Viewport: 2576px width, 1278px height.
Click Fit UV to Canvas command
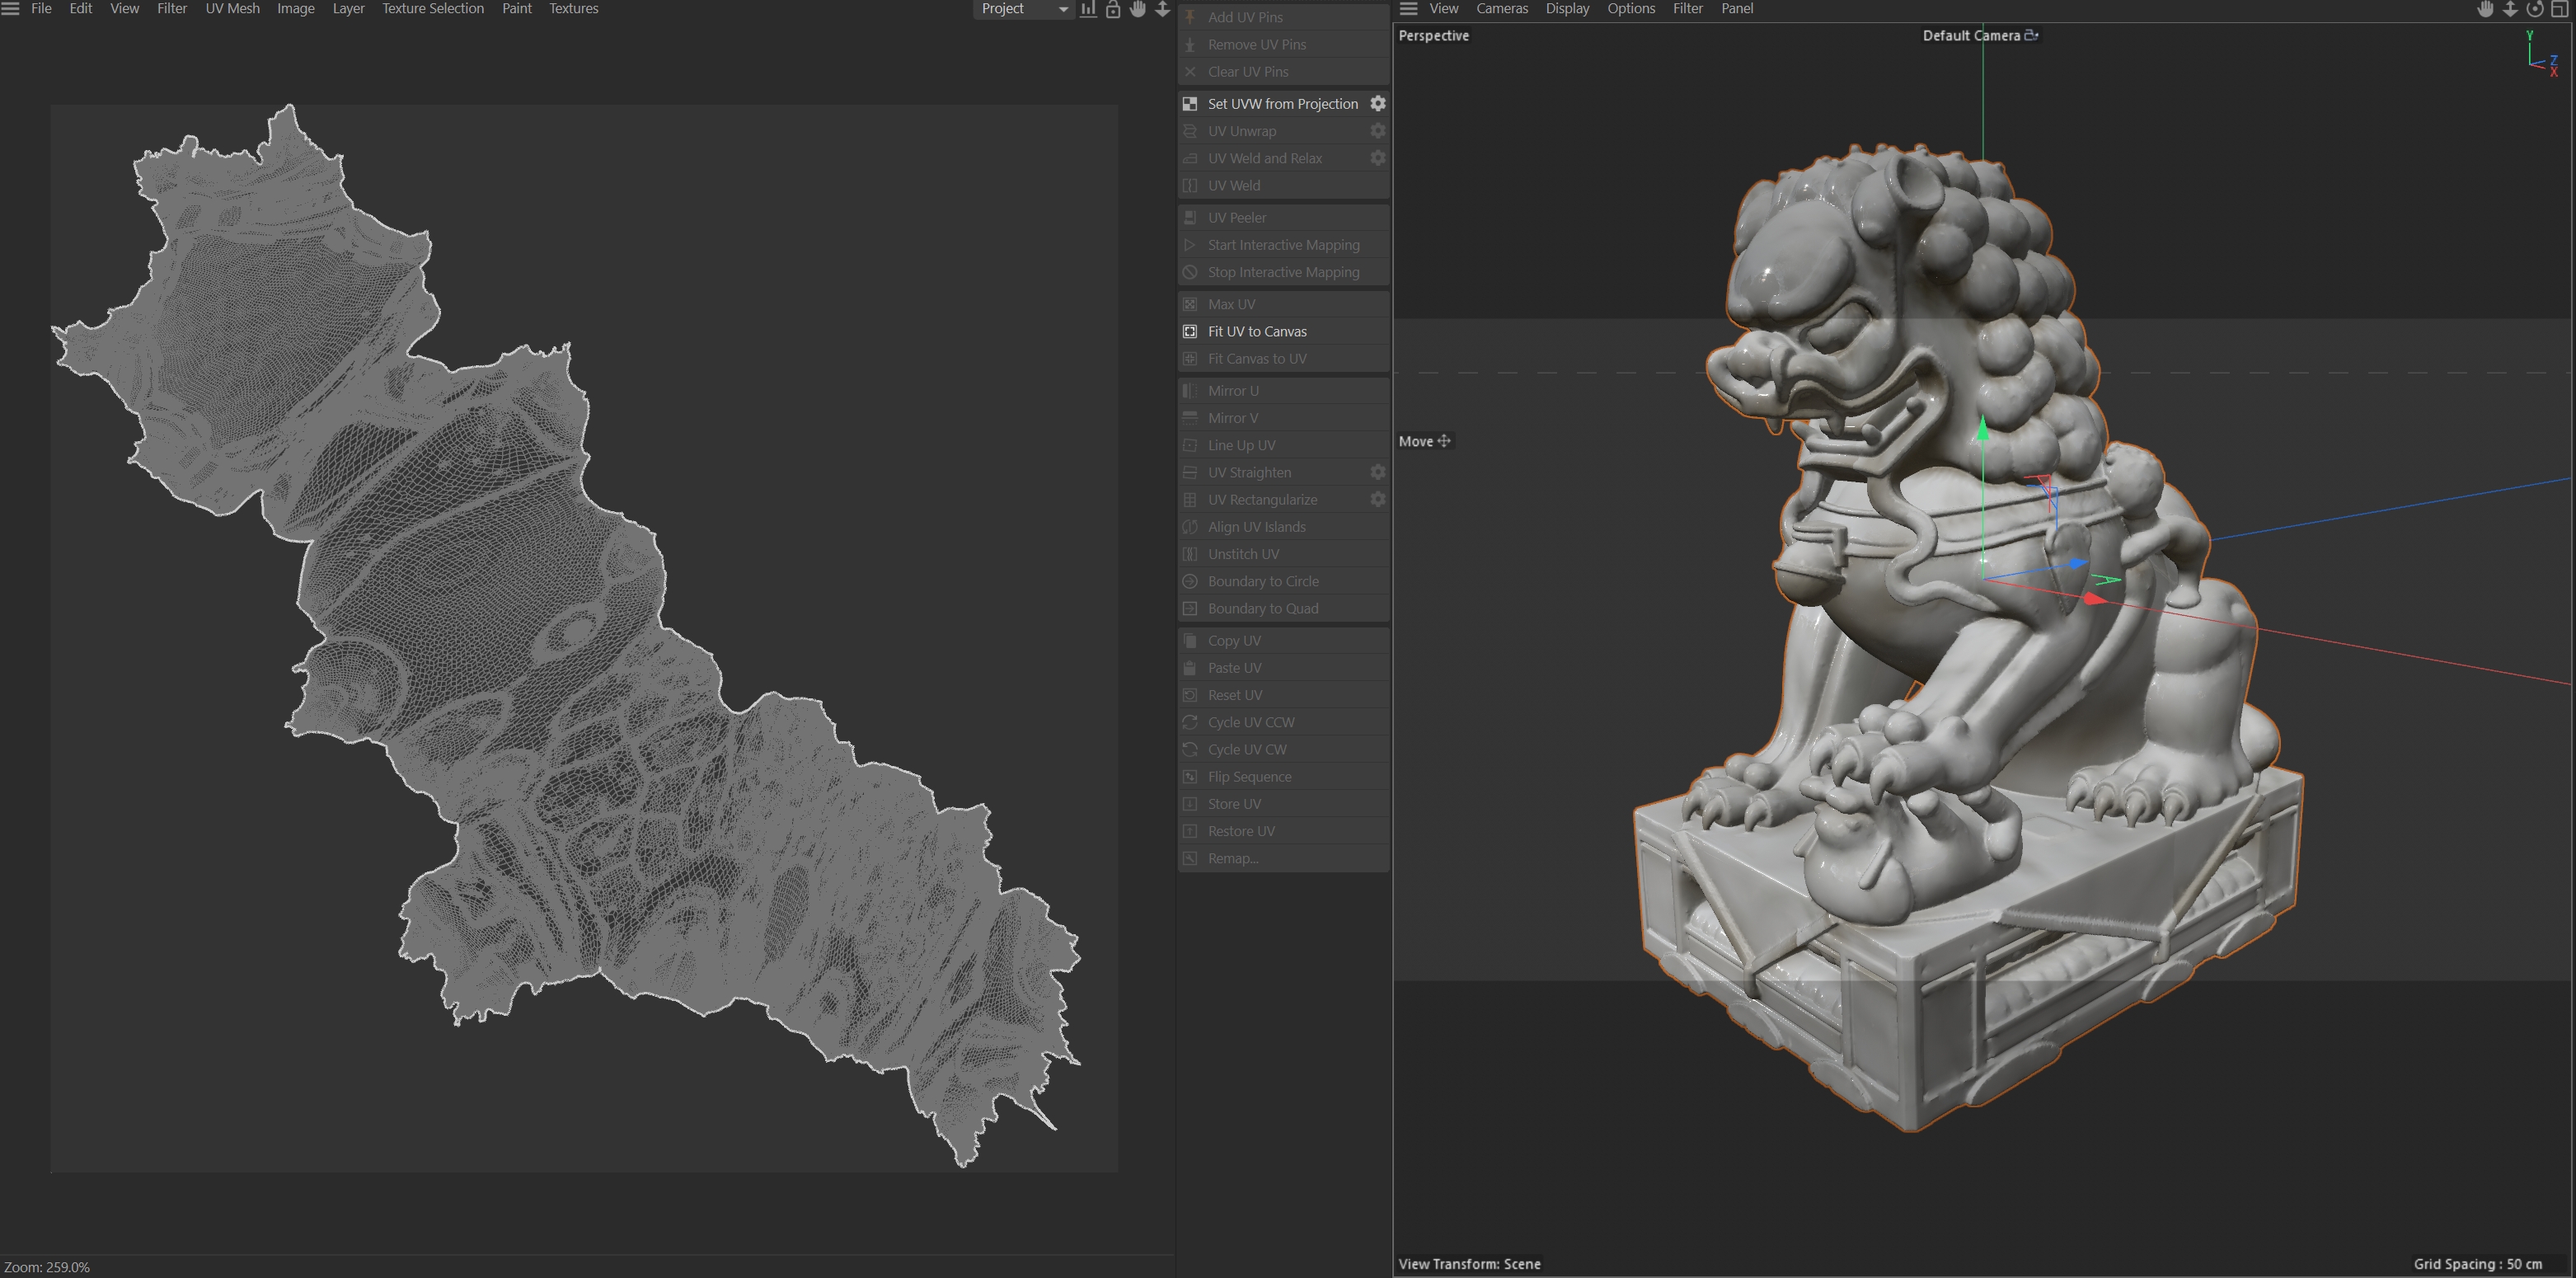(1256, 331)
